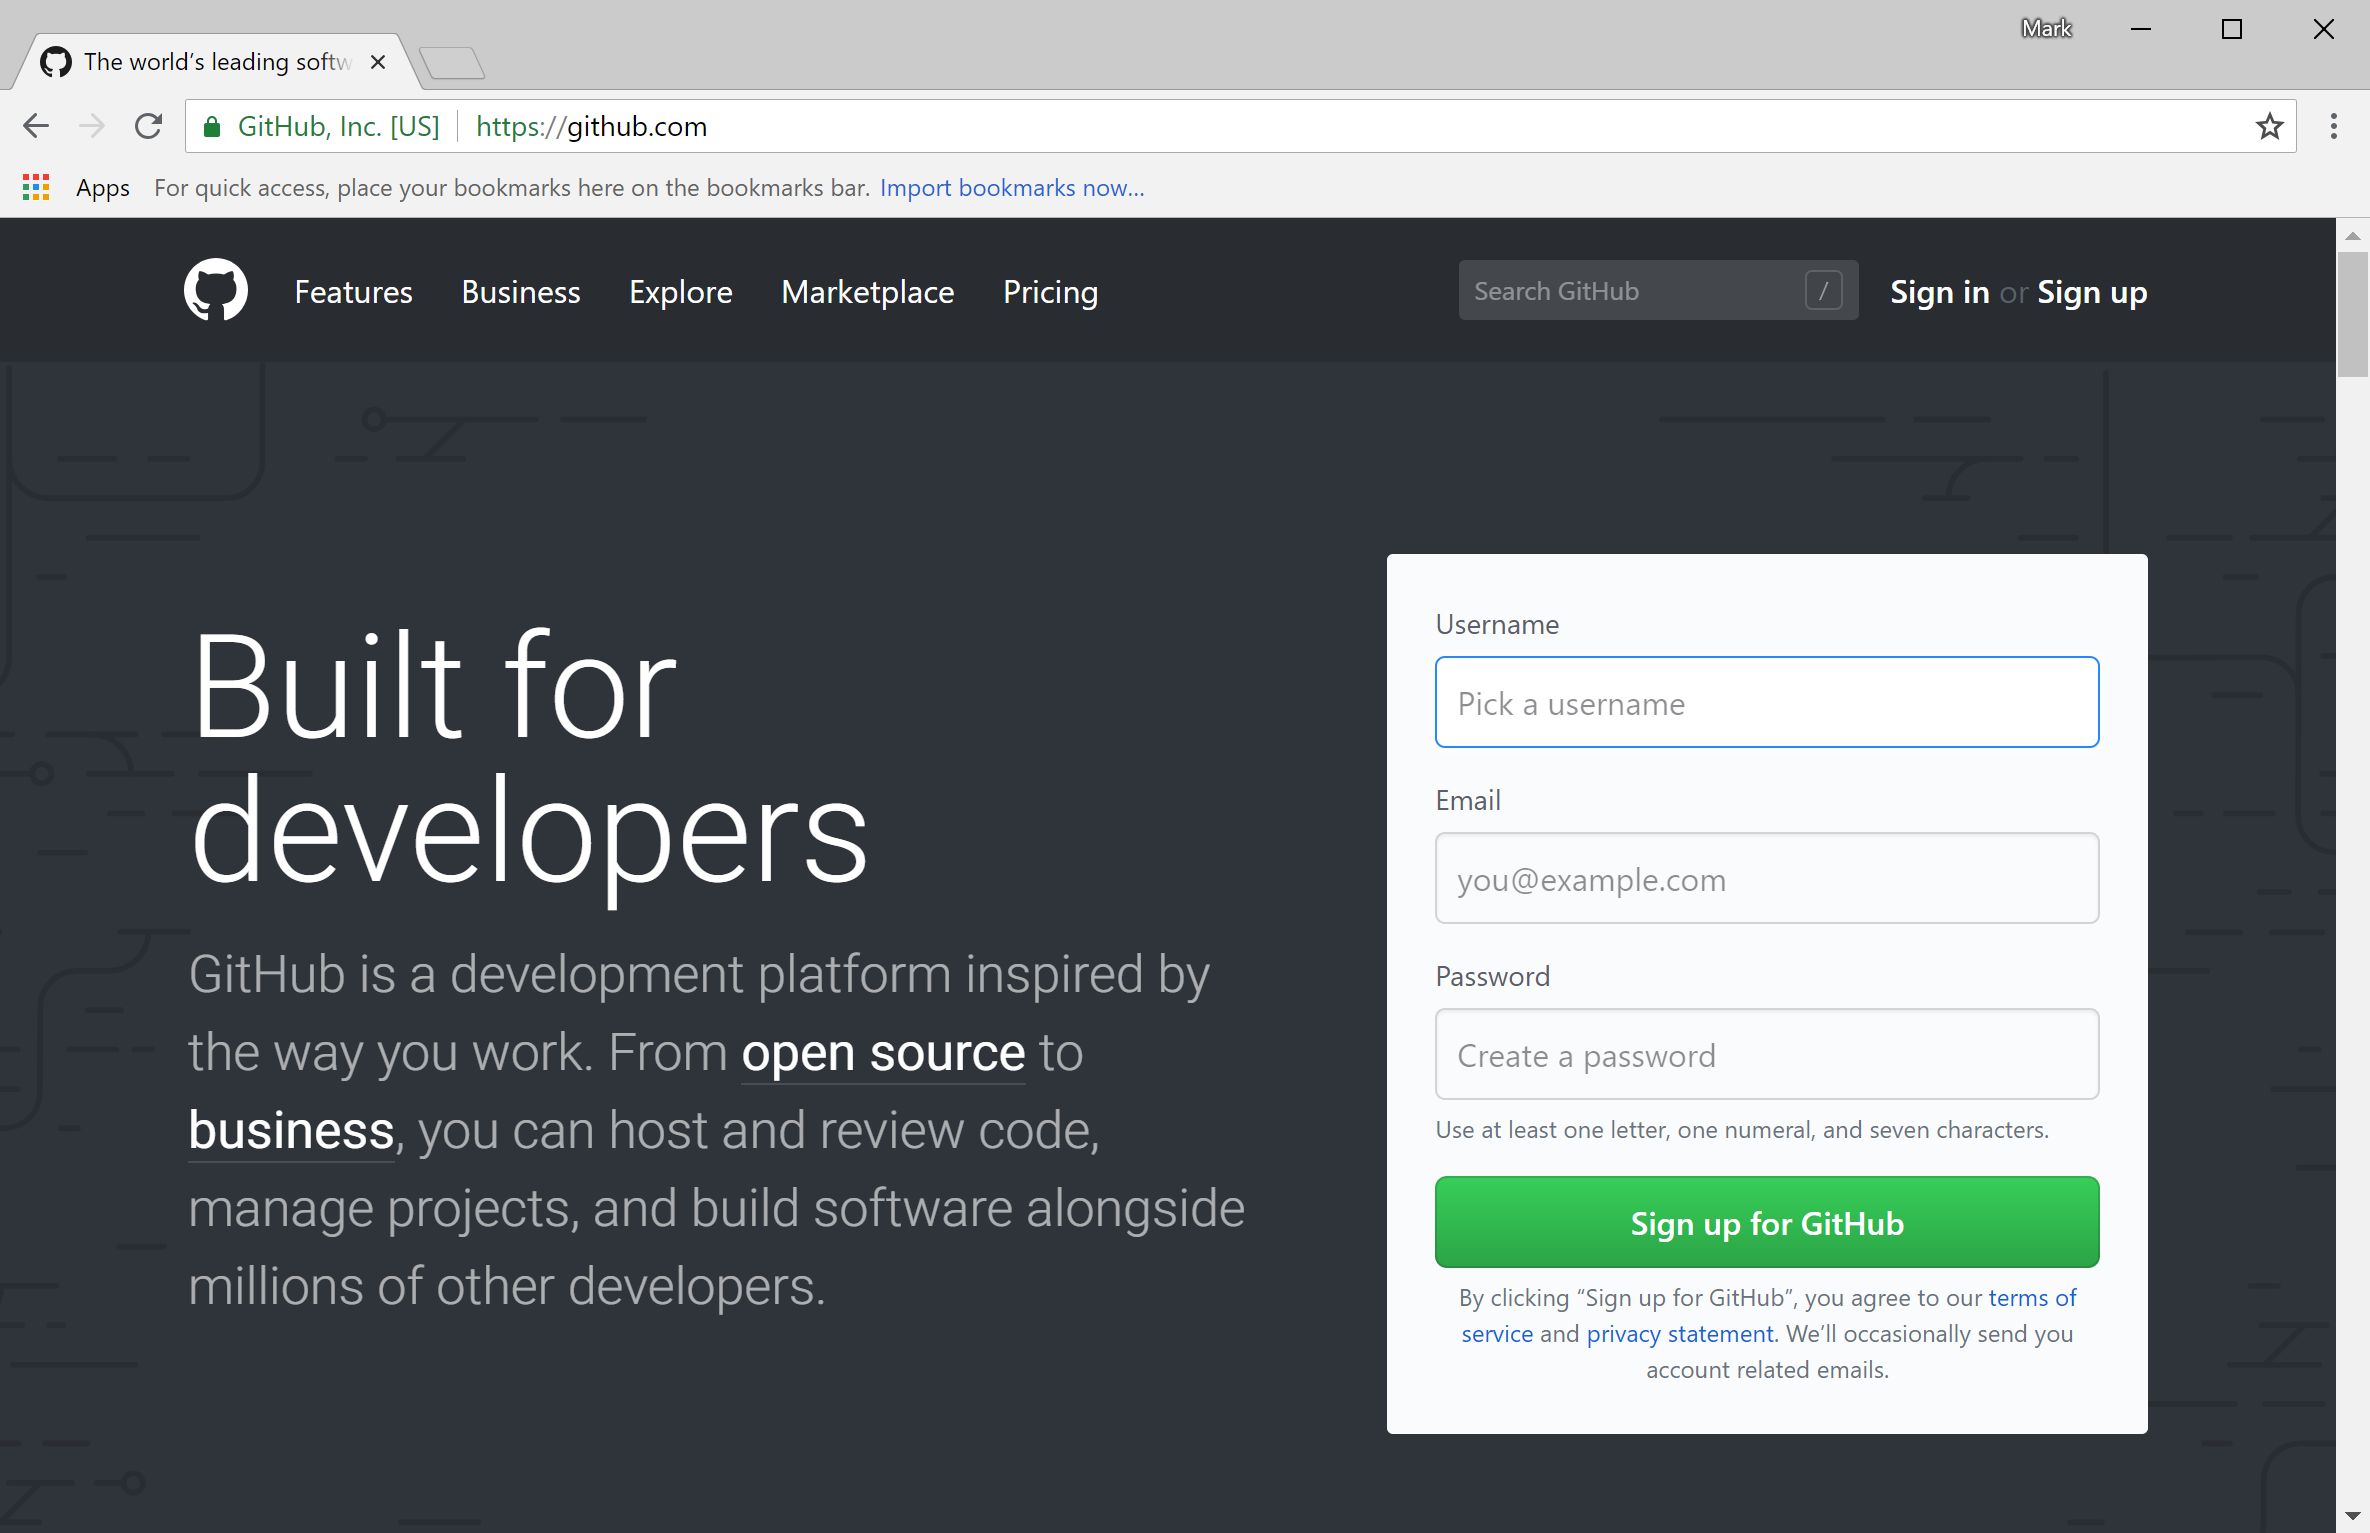
Task: Click the Sign up link in header
Action: pos(2092,292)
